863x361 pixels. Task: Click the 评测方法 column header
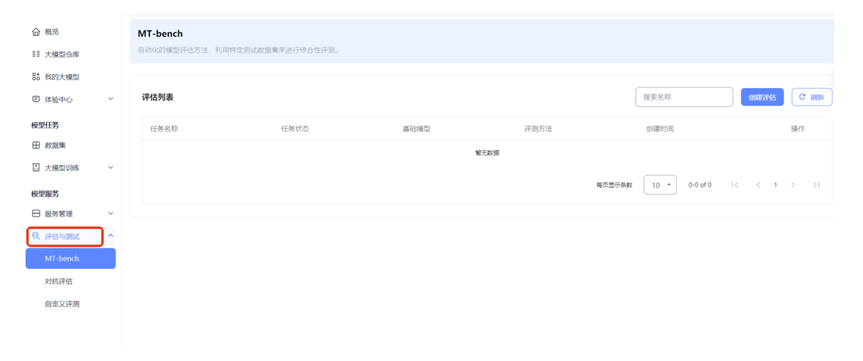pos(538,129)
